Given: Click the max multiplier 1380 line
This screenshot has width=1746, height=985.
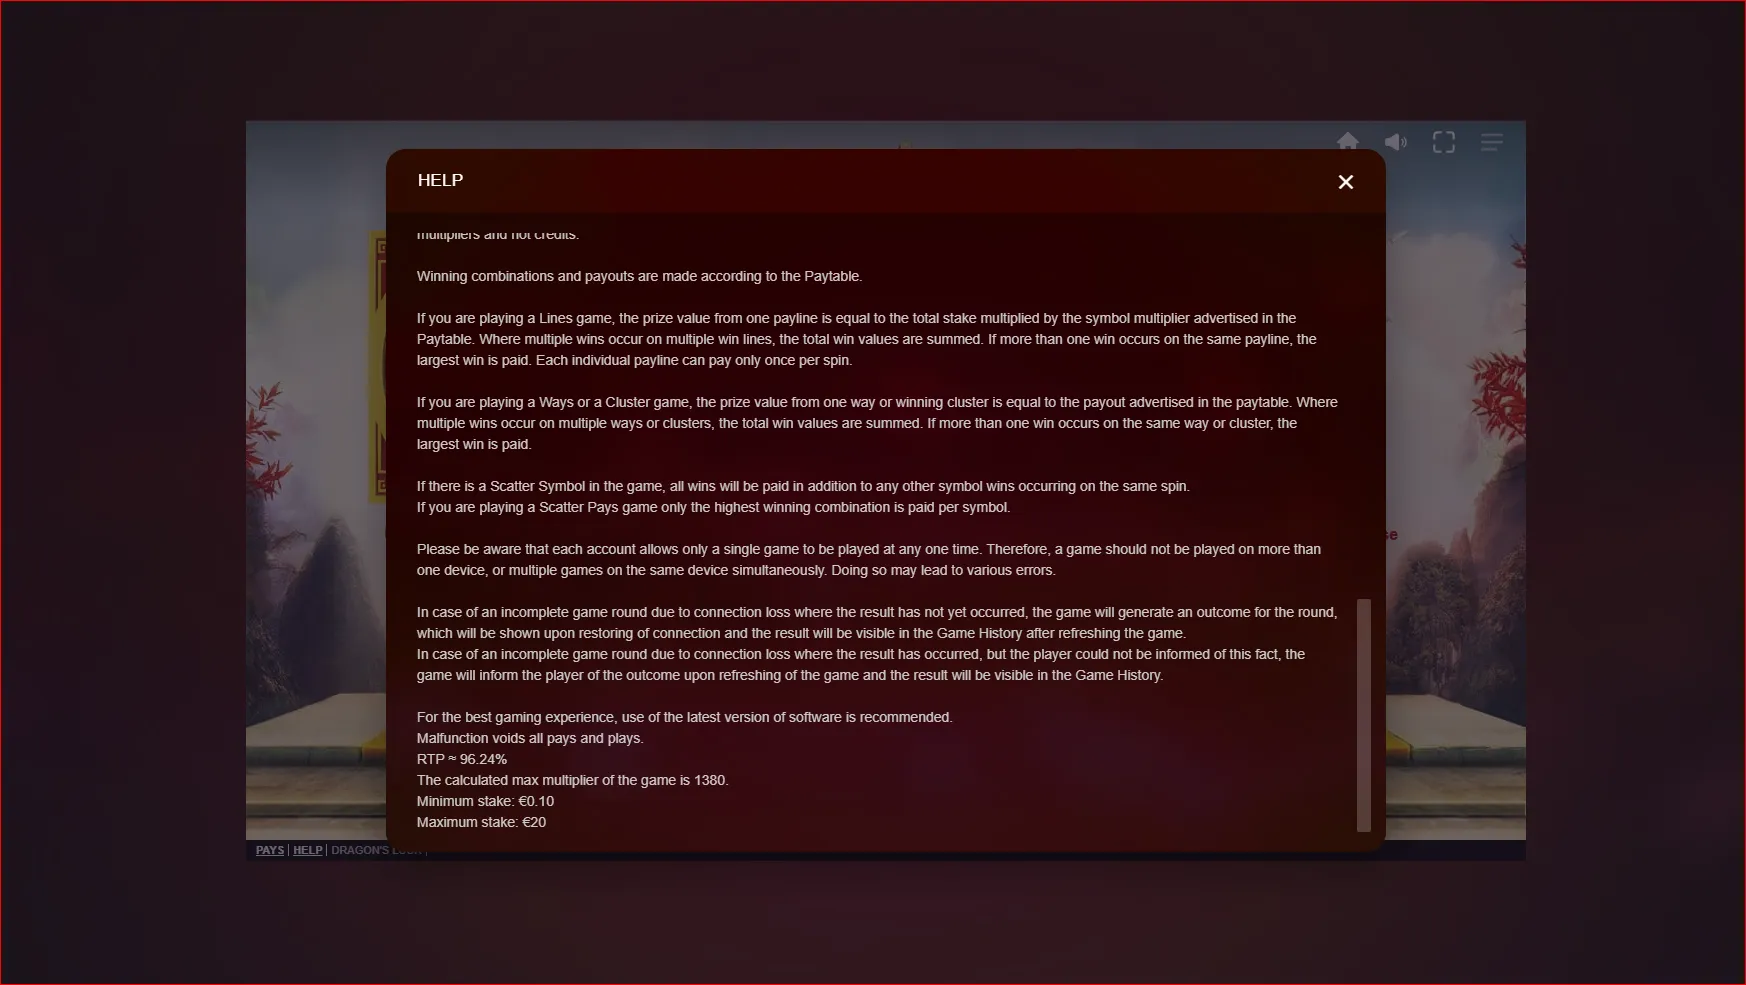Looking at the screenshot, I should point(572,780).
